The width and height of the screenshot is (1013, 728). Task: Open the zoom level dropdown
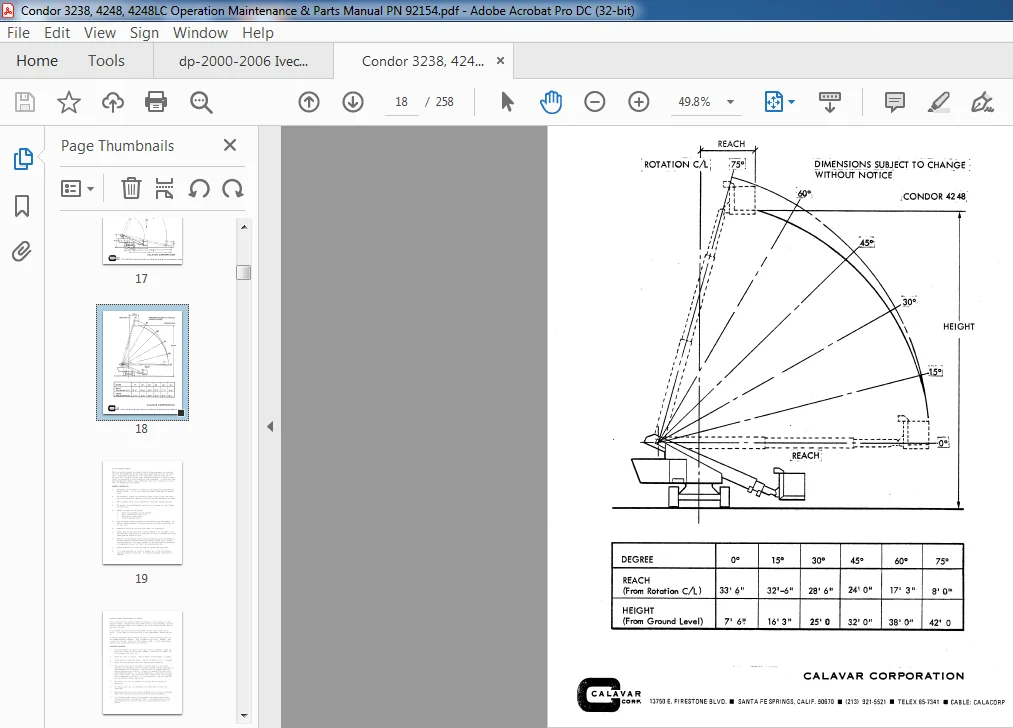pos(730,102)
